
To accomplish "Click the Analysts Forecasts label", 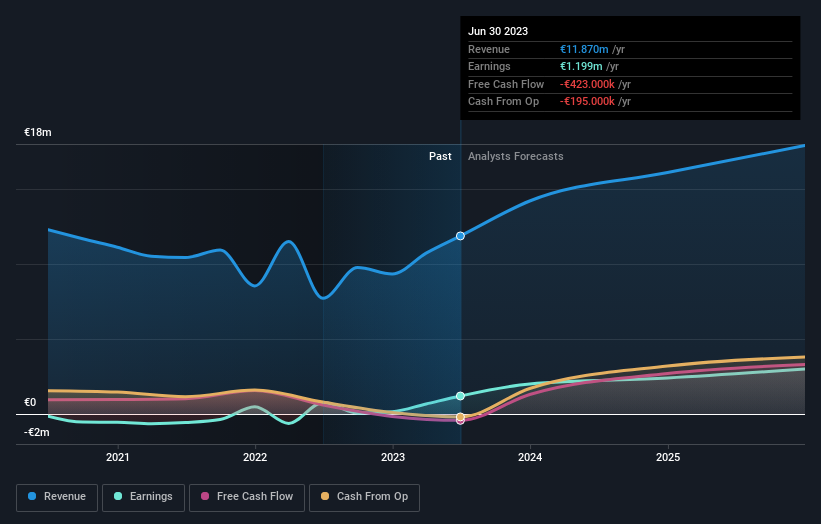I will point(516,156).
